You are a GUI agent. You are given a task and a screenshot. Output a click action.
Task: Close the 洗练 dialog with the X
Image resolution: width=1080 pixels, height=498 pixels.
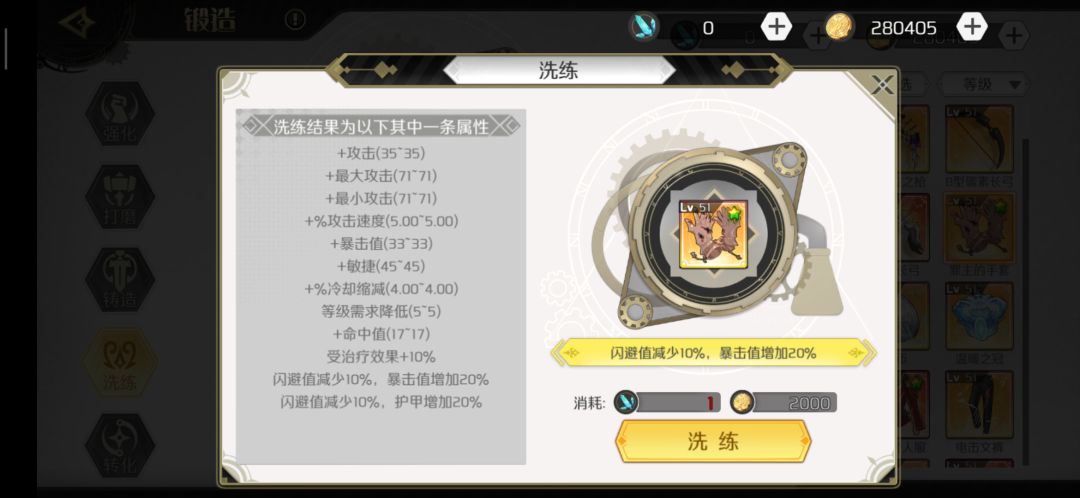[x=881, y=85]
